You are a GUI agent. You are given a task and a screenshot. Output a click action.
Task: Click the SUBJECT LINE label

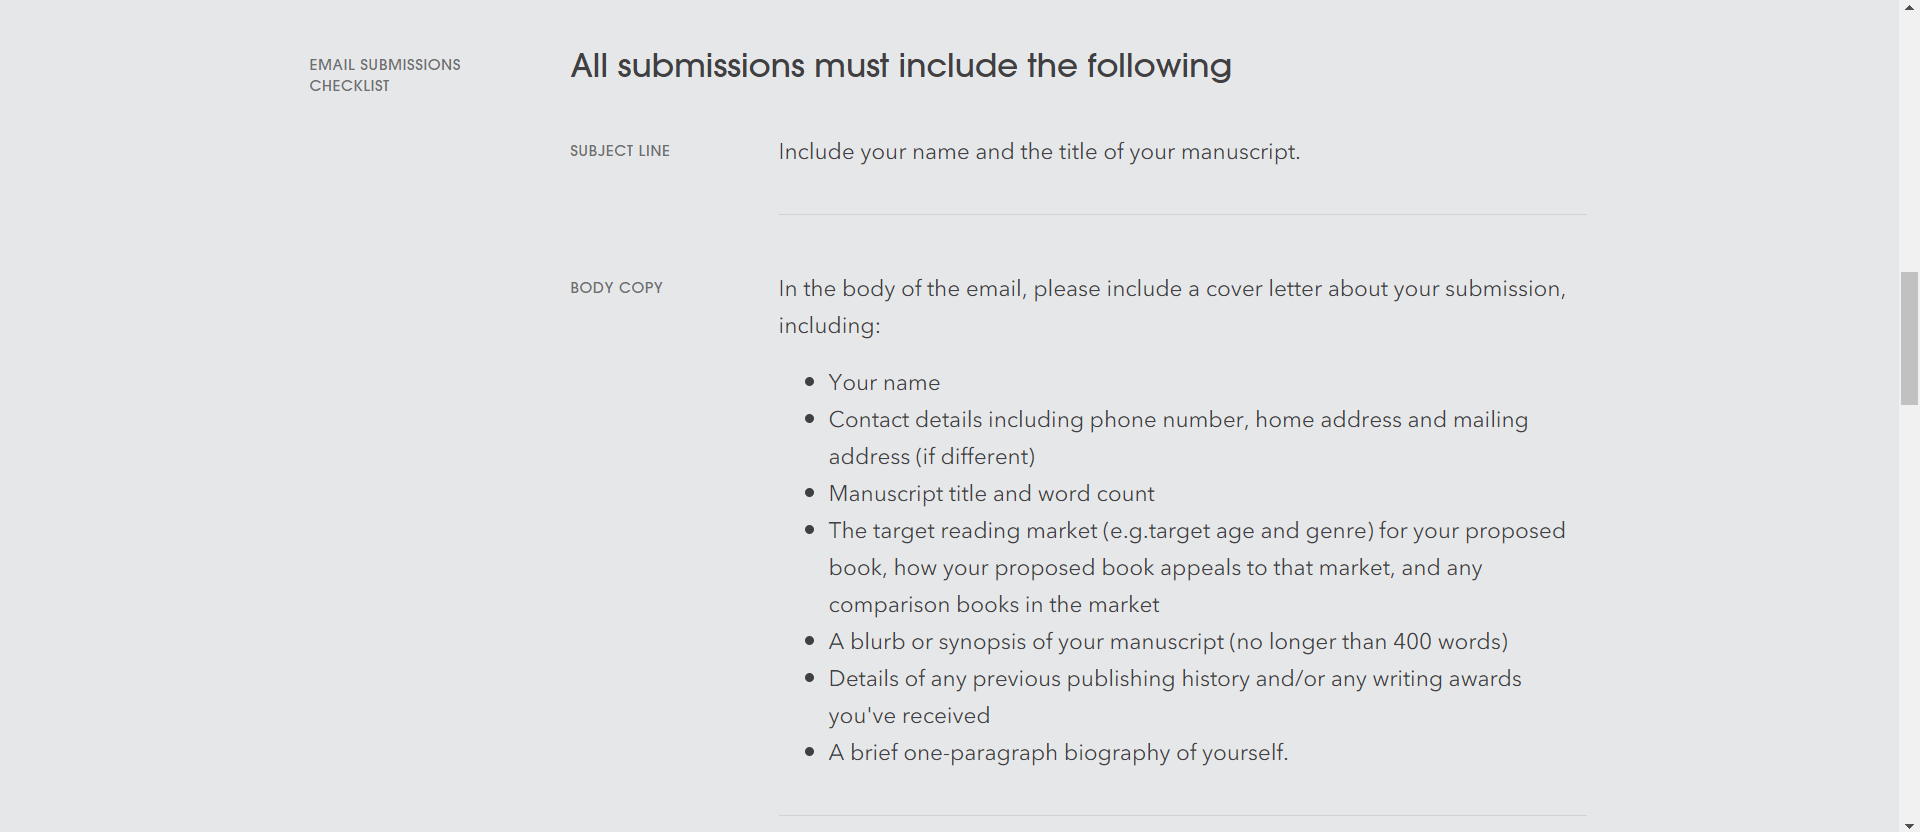(x=620, y=151)
